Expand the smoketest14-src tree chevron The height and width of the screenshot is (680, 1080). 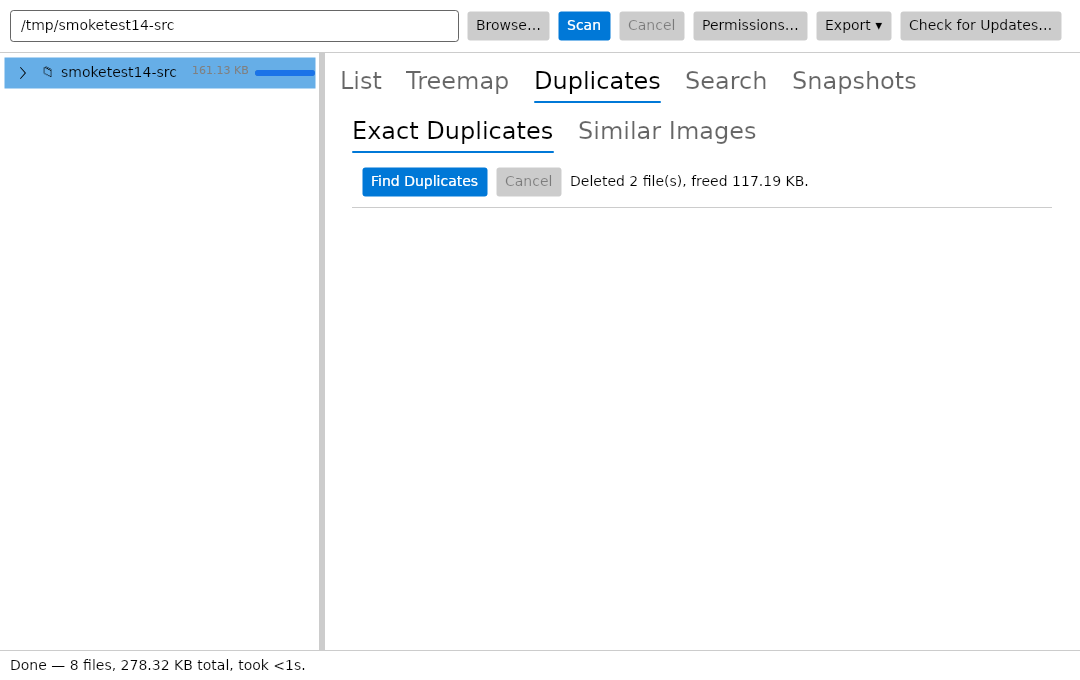(23, 73)
